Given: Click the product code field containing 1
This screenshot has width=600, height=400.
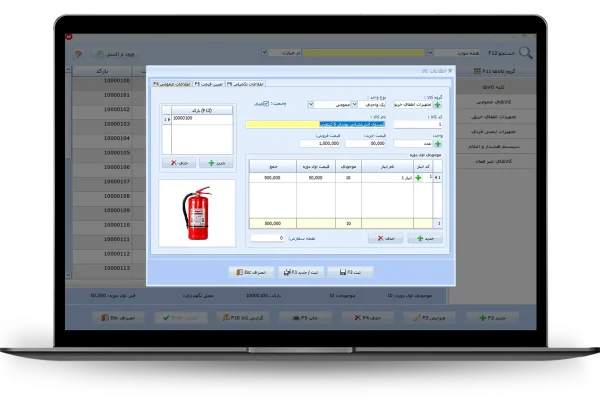Looking at the screenshot, I should coord(418,124).
